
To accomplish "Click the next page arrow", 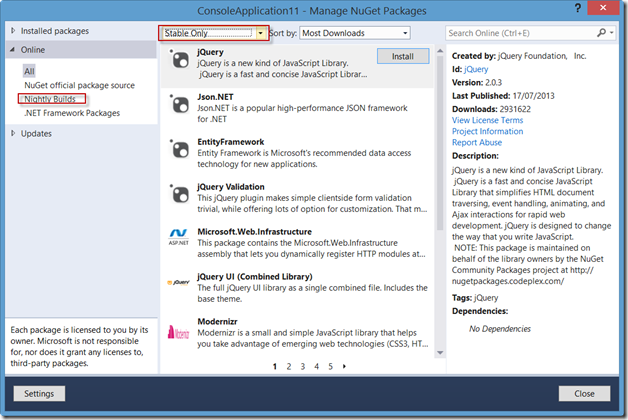I will click(x=344, y=366).
